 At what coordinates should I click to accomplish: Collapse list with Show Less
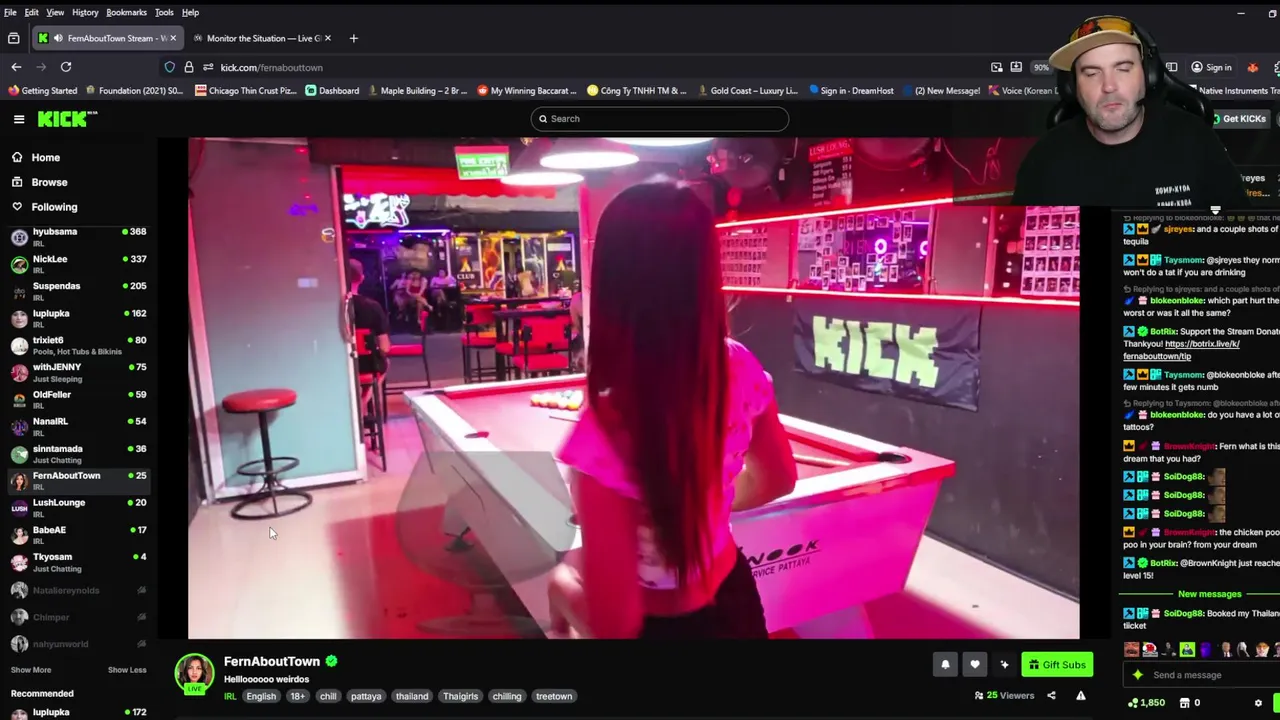tap(127, 670)
